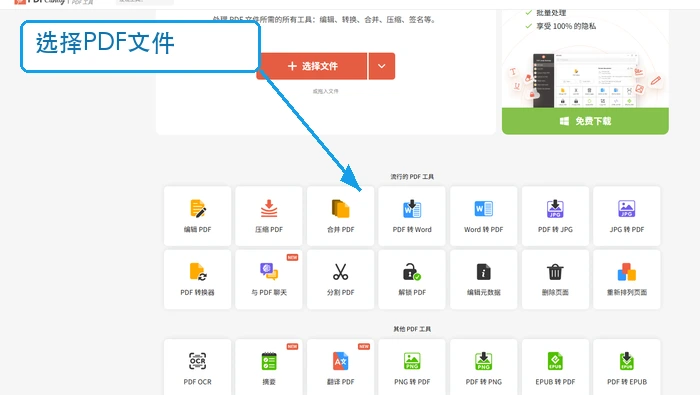The width and height of the screenshot is (700, 395).
Task: Open the PDF OCR tool
Action: (x=197, y=367)
